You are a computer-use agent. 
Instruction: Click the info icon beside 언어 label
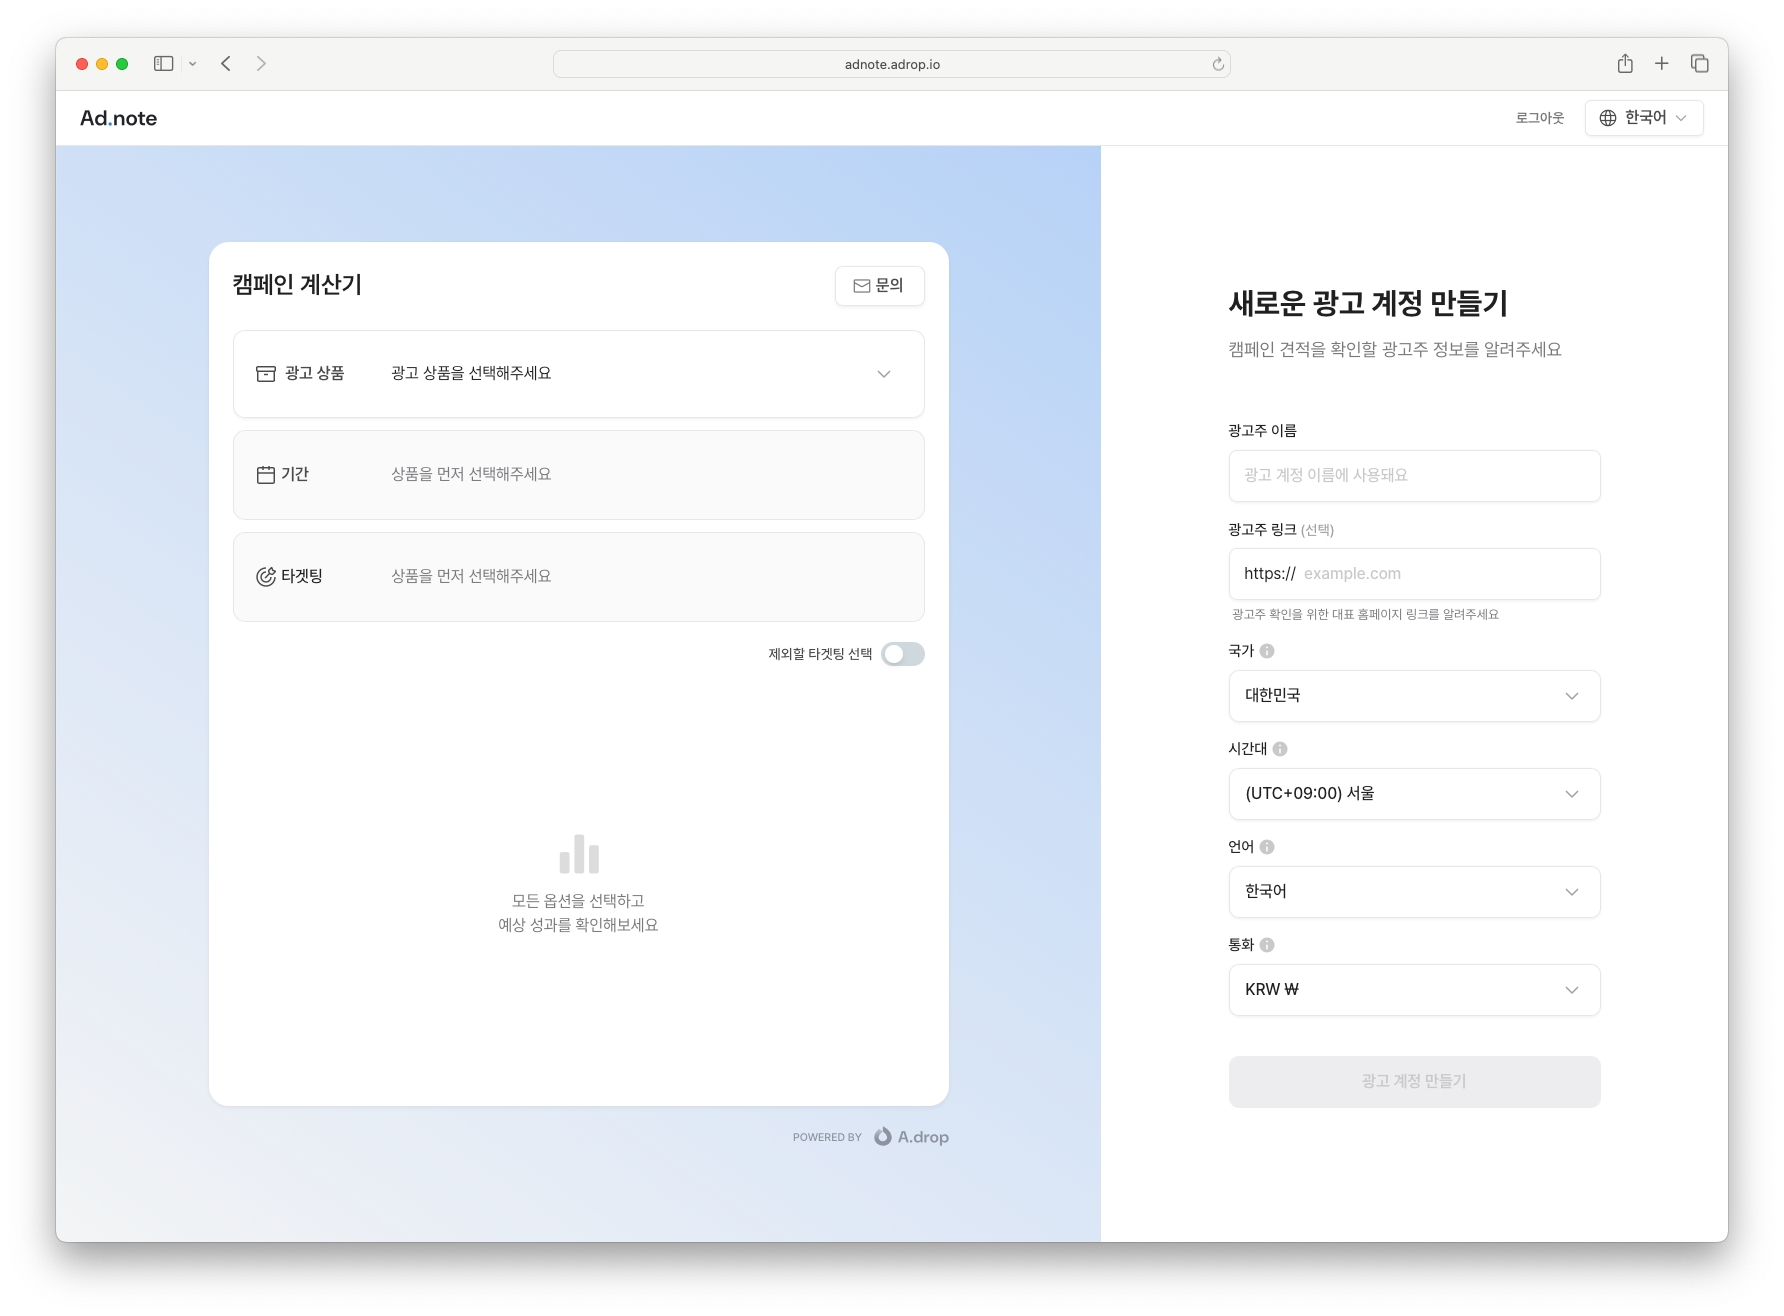click(1267, 847)
